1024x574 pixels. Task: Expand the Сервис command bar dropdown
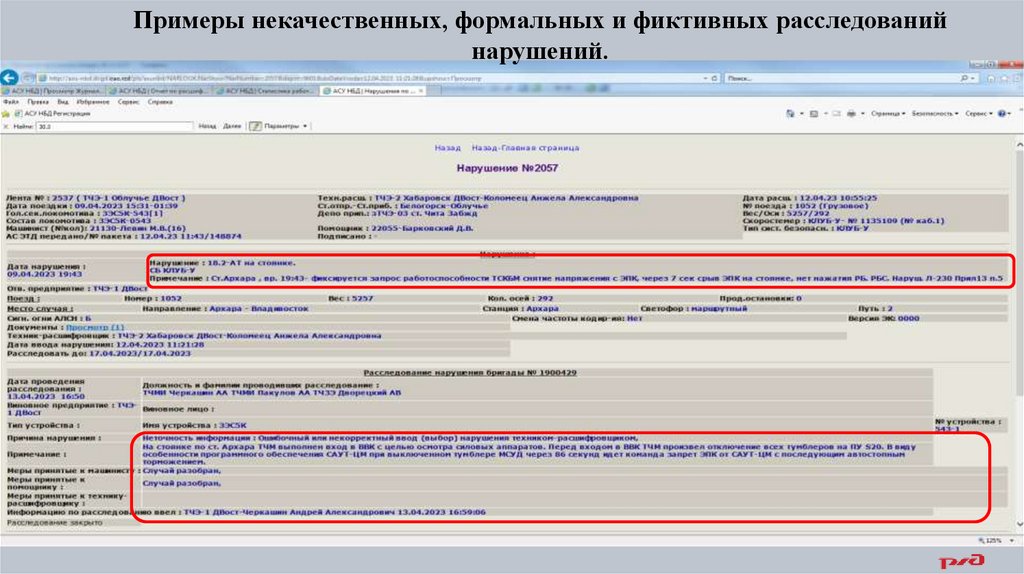(x=978, y=114)
